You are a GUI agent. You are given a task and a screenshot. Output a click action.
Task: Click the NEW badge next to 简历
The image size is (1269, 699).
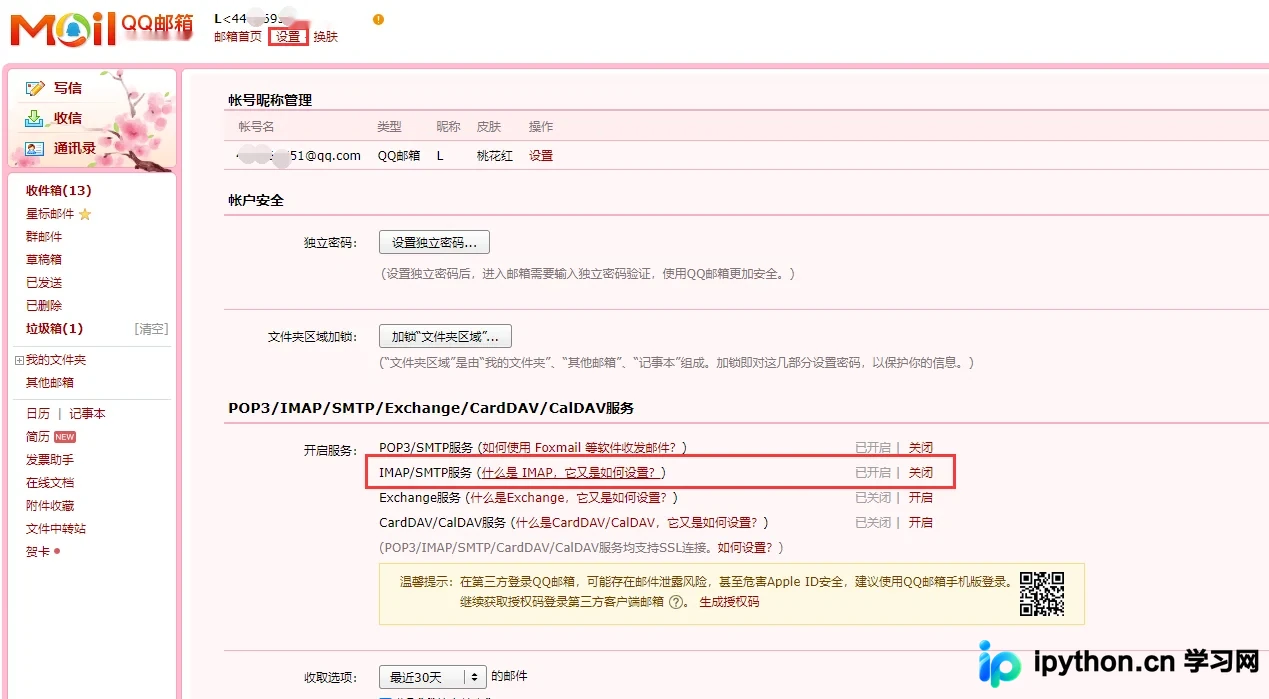[x=65, y=437]
